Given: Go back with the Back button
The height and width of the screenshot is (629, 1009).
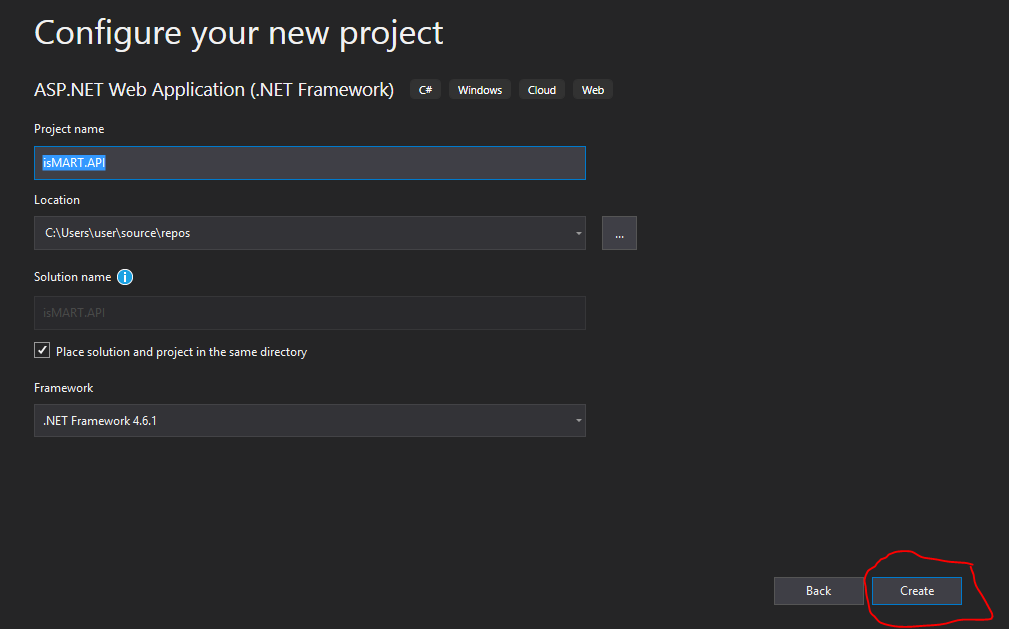Looking at the screenshot, I should (x=818, y=591).
